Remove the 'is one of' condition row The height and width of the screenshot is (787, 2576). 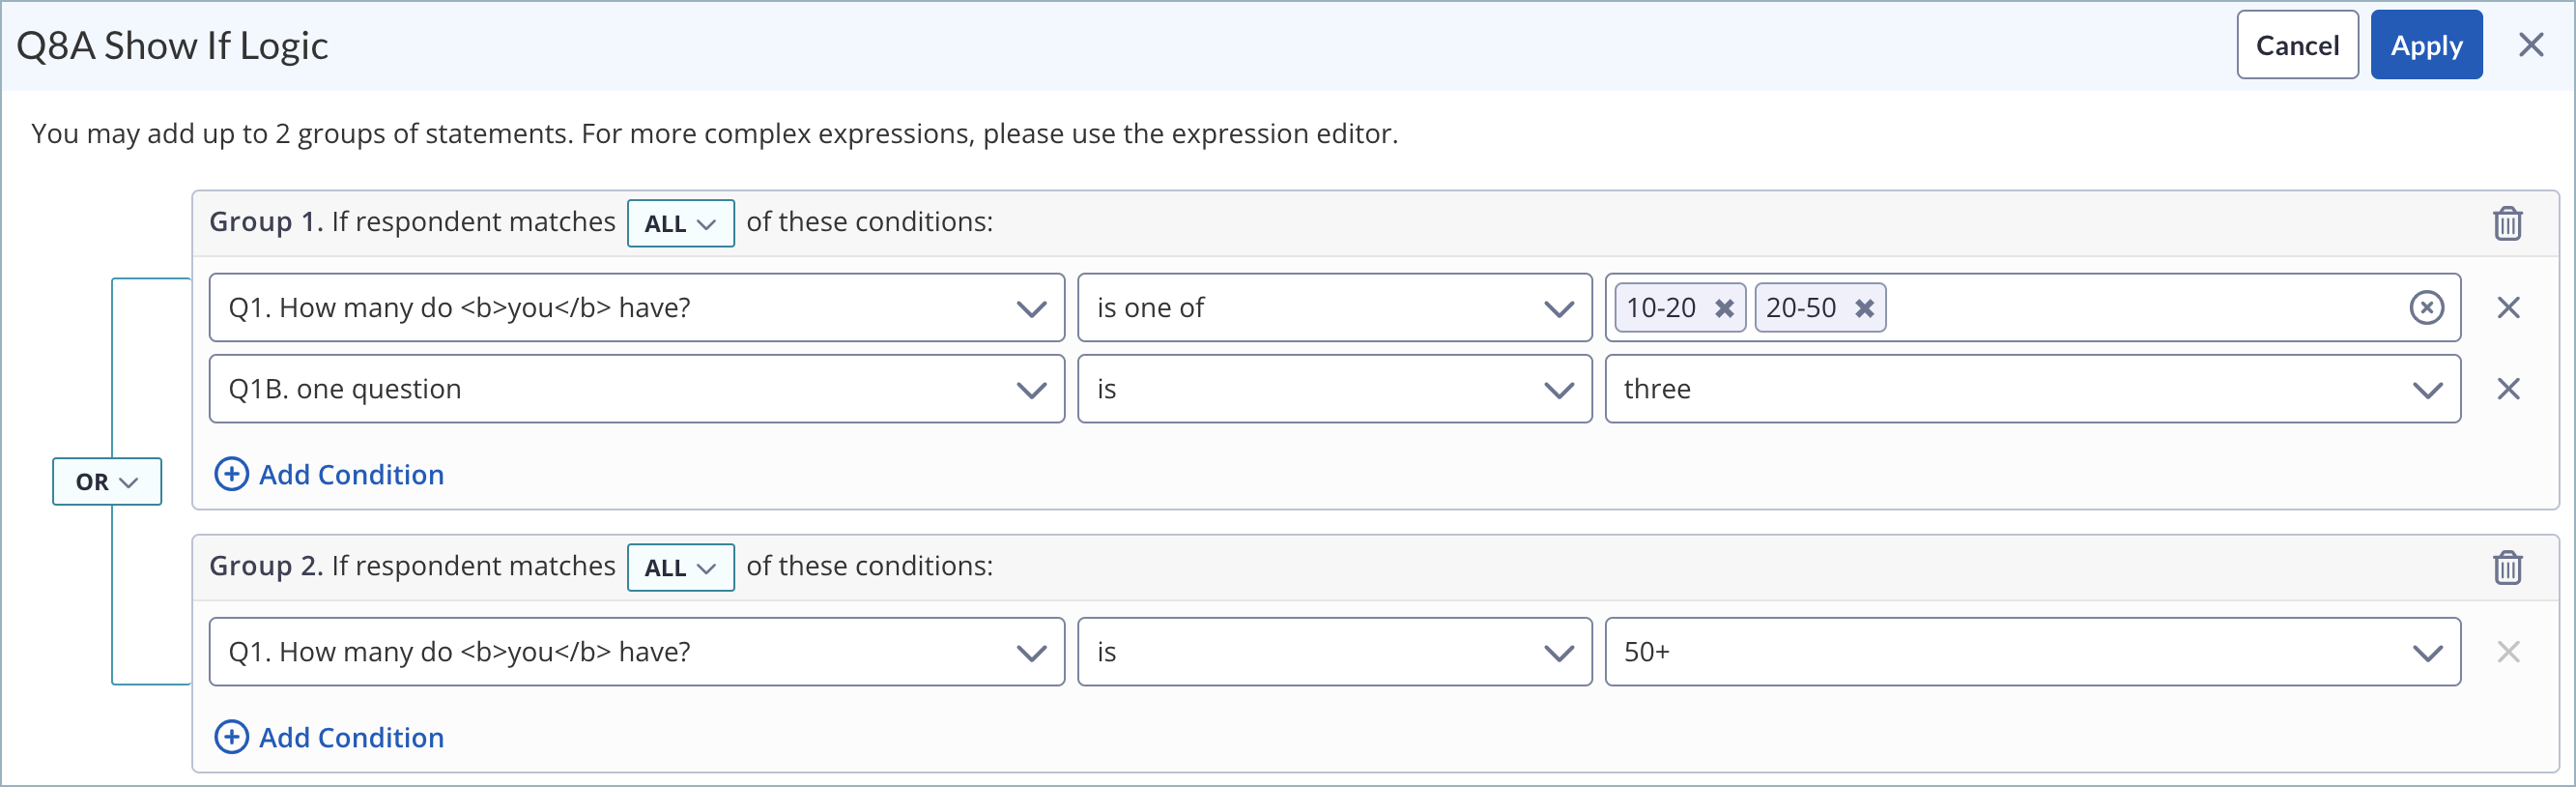click(x=2508, y=308)
